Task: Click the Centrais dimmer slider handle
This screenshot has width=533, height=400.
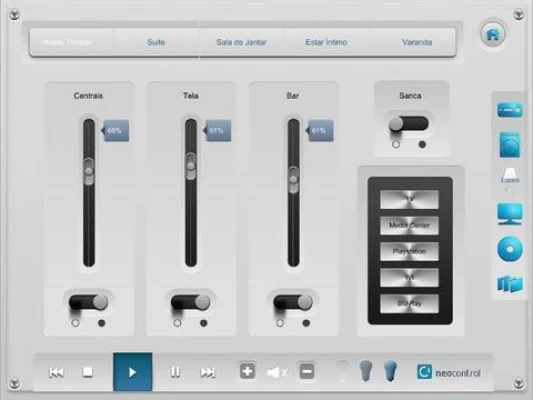Action: 89,171
